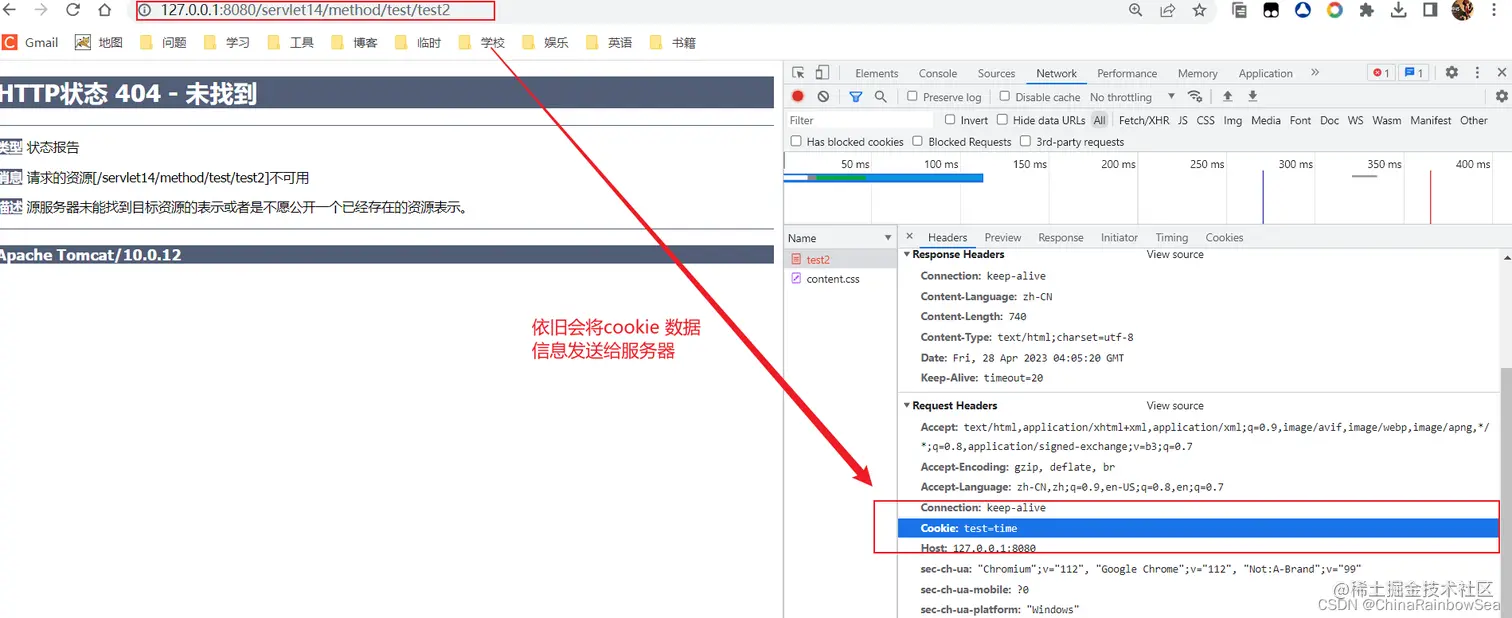
Task: Open the zoom magnifier in address bar
Action: (x=1136, y=10)
